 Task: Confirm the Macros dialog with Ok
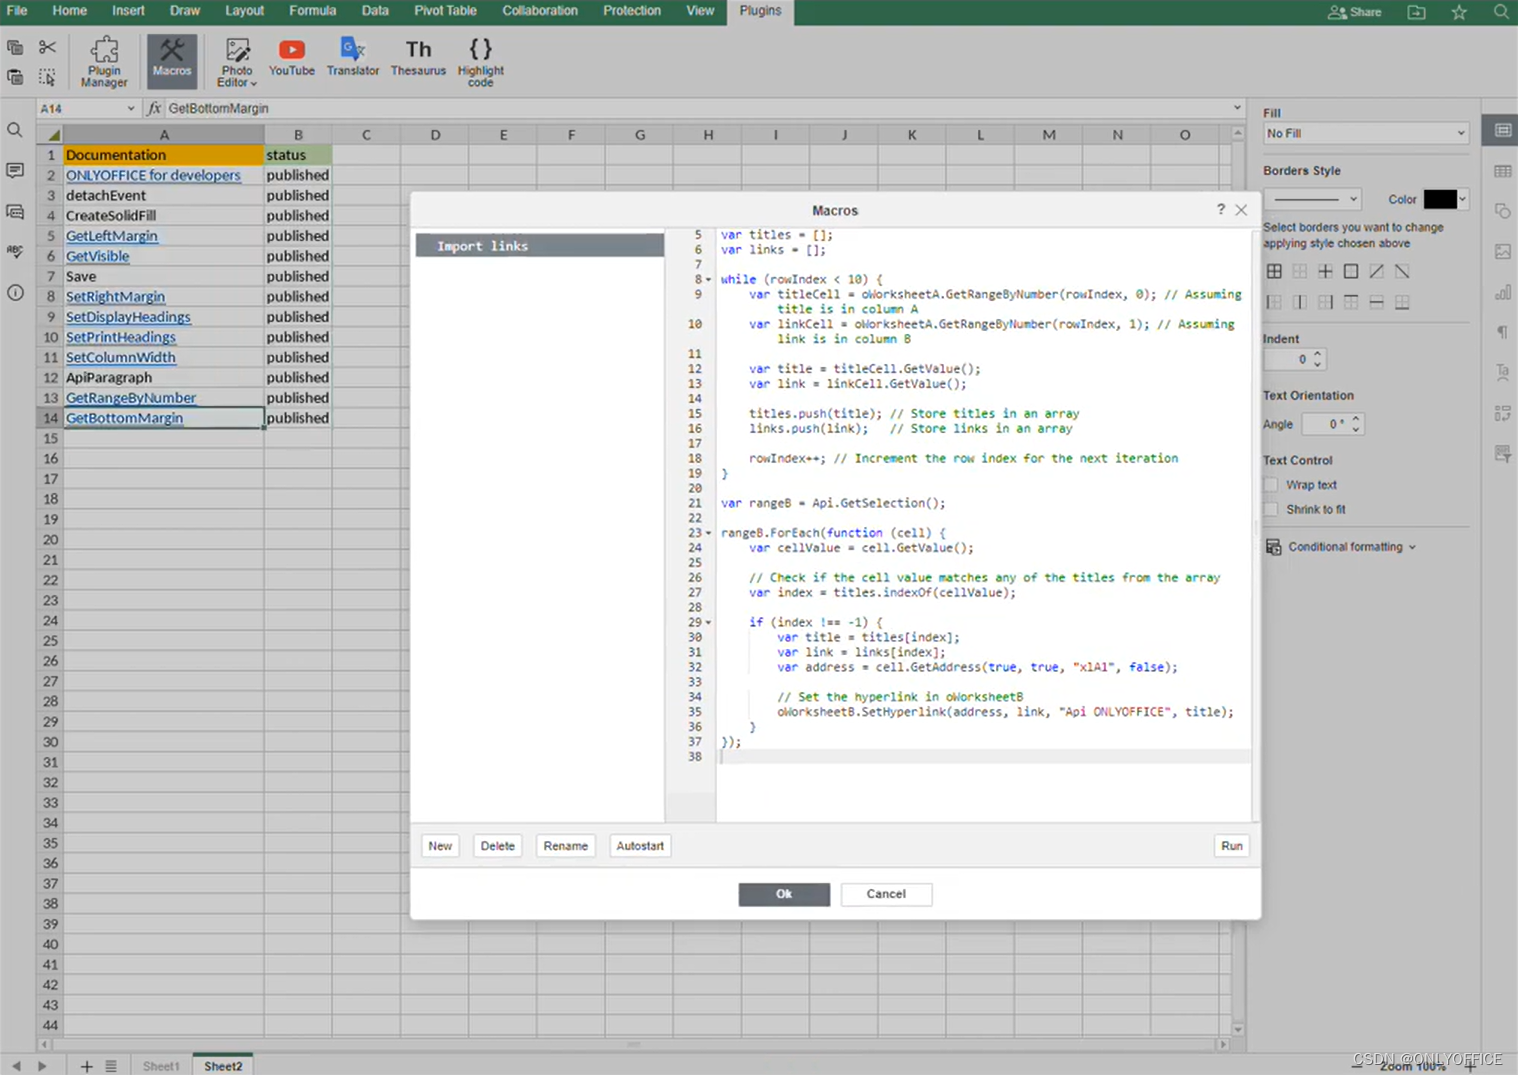pos(784,894)
